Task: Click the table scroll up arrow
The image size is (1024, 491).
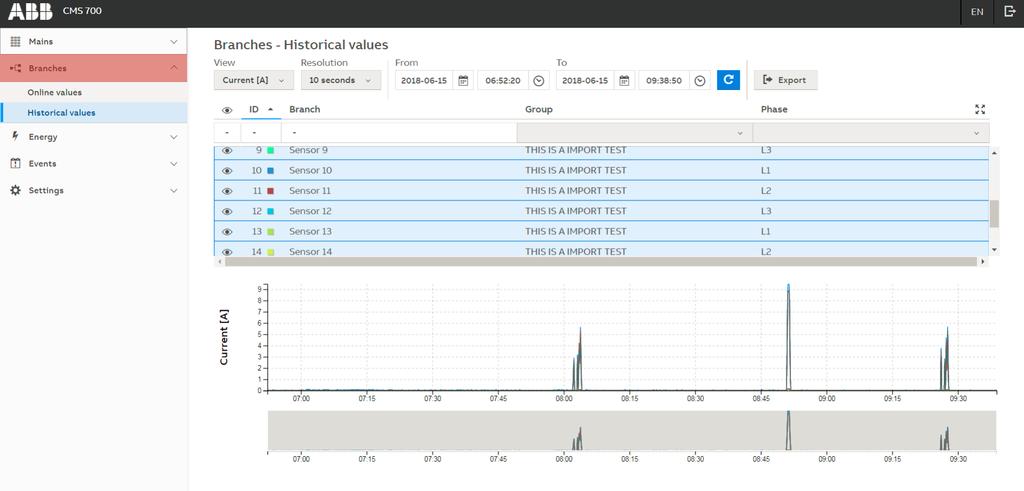Action: [x=994, y=152]
